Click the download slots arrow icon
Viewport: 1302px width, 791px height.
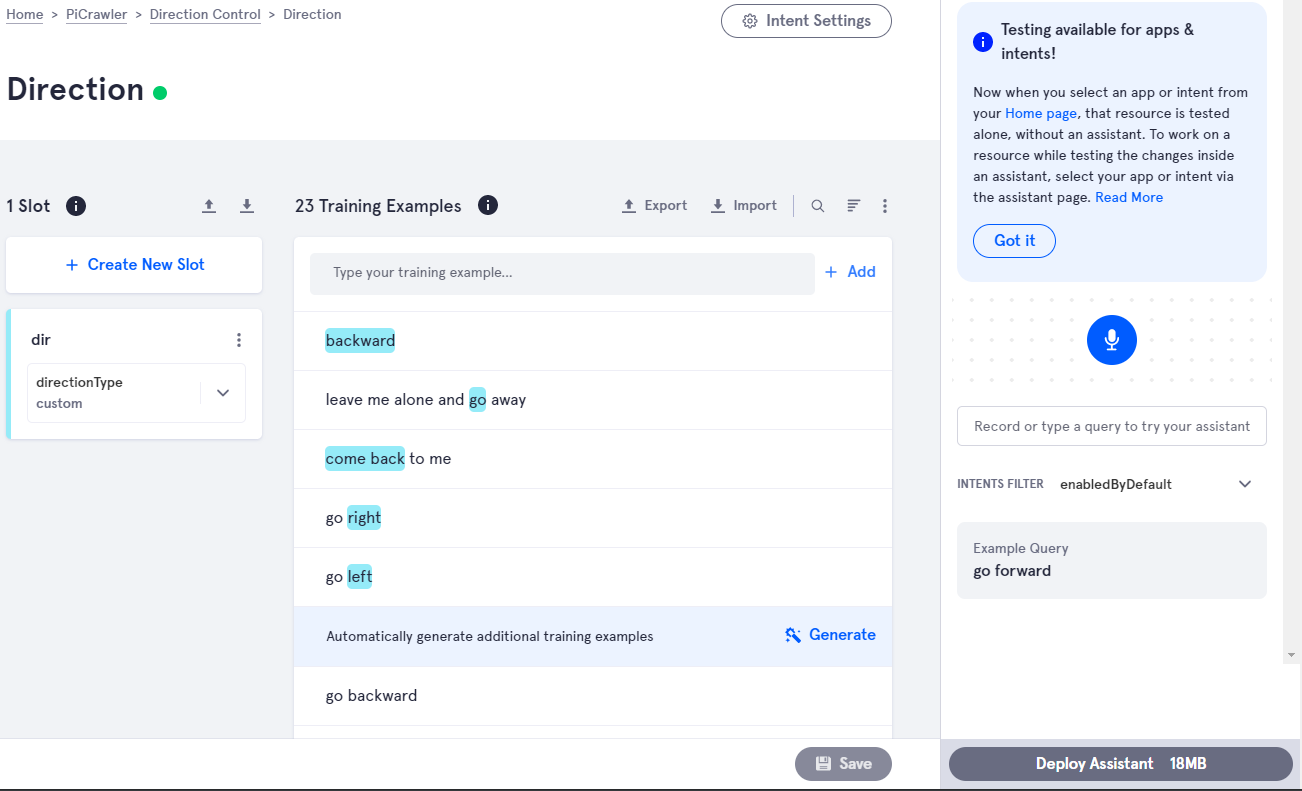247,206
